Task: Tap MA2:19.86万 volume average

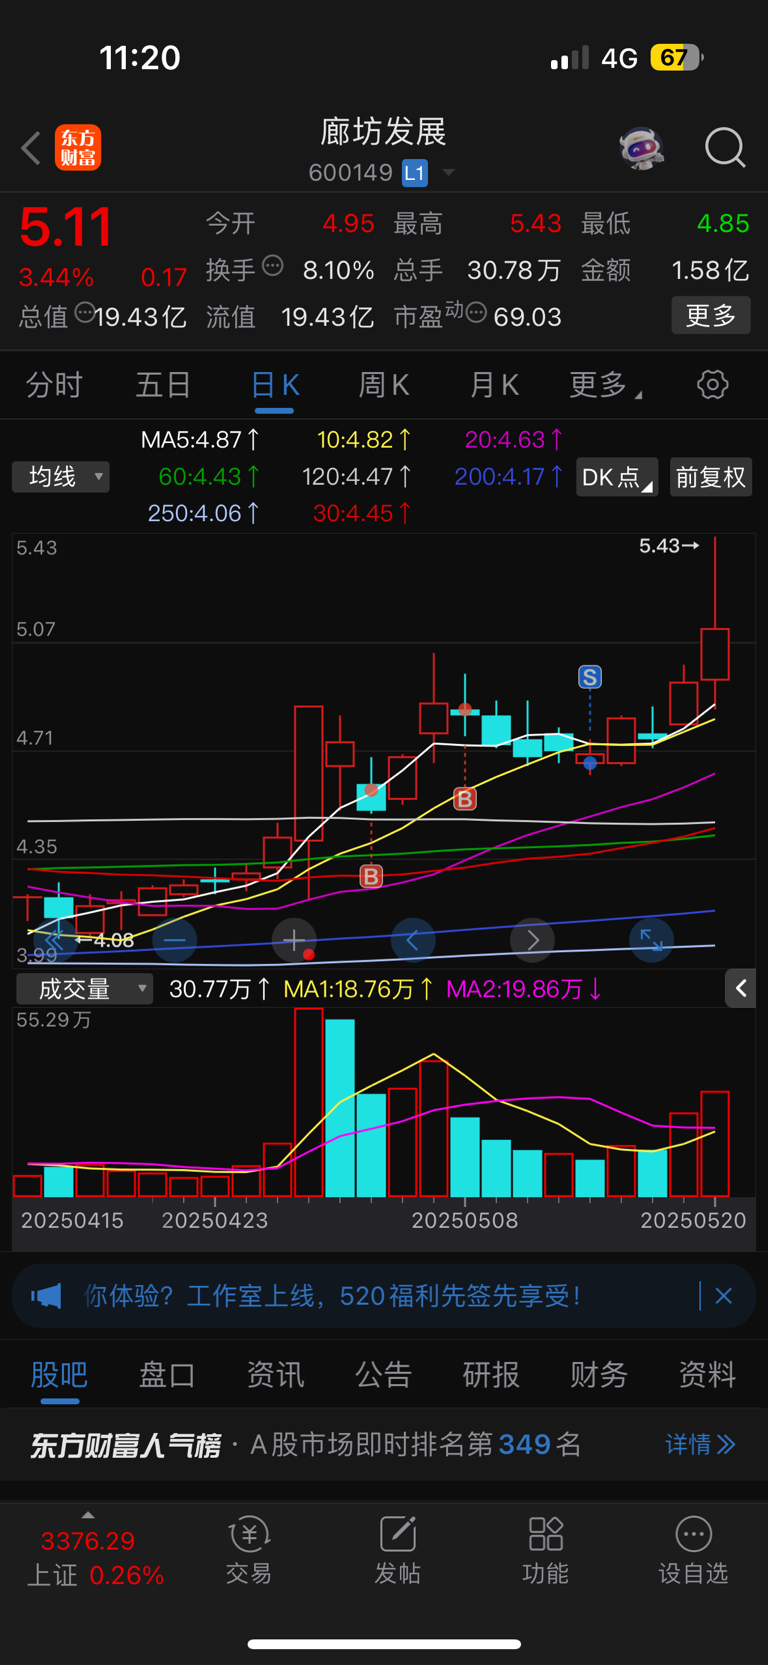Action: coord(524,989)
